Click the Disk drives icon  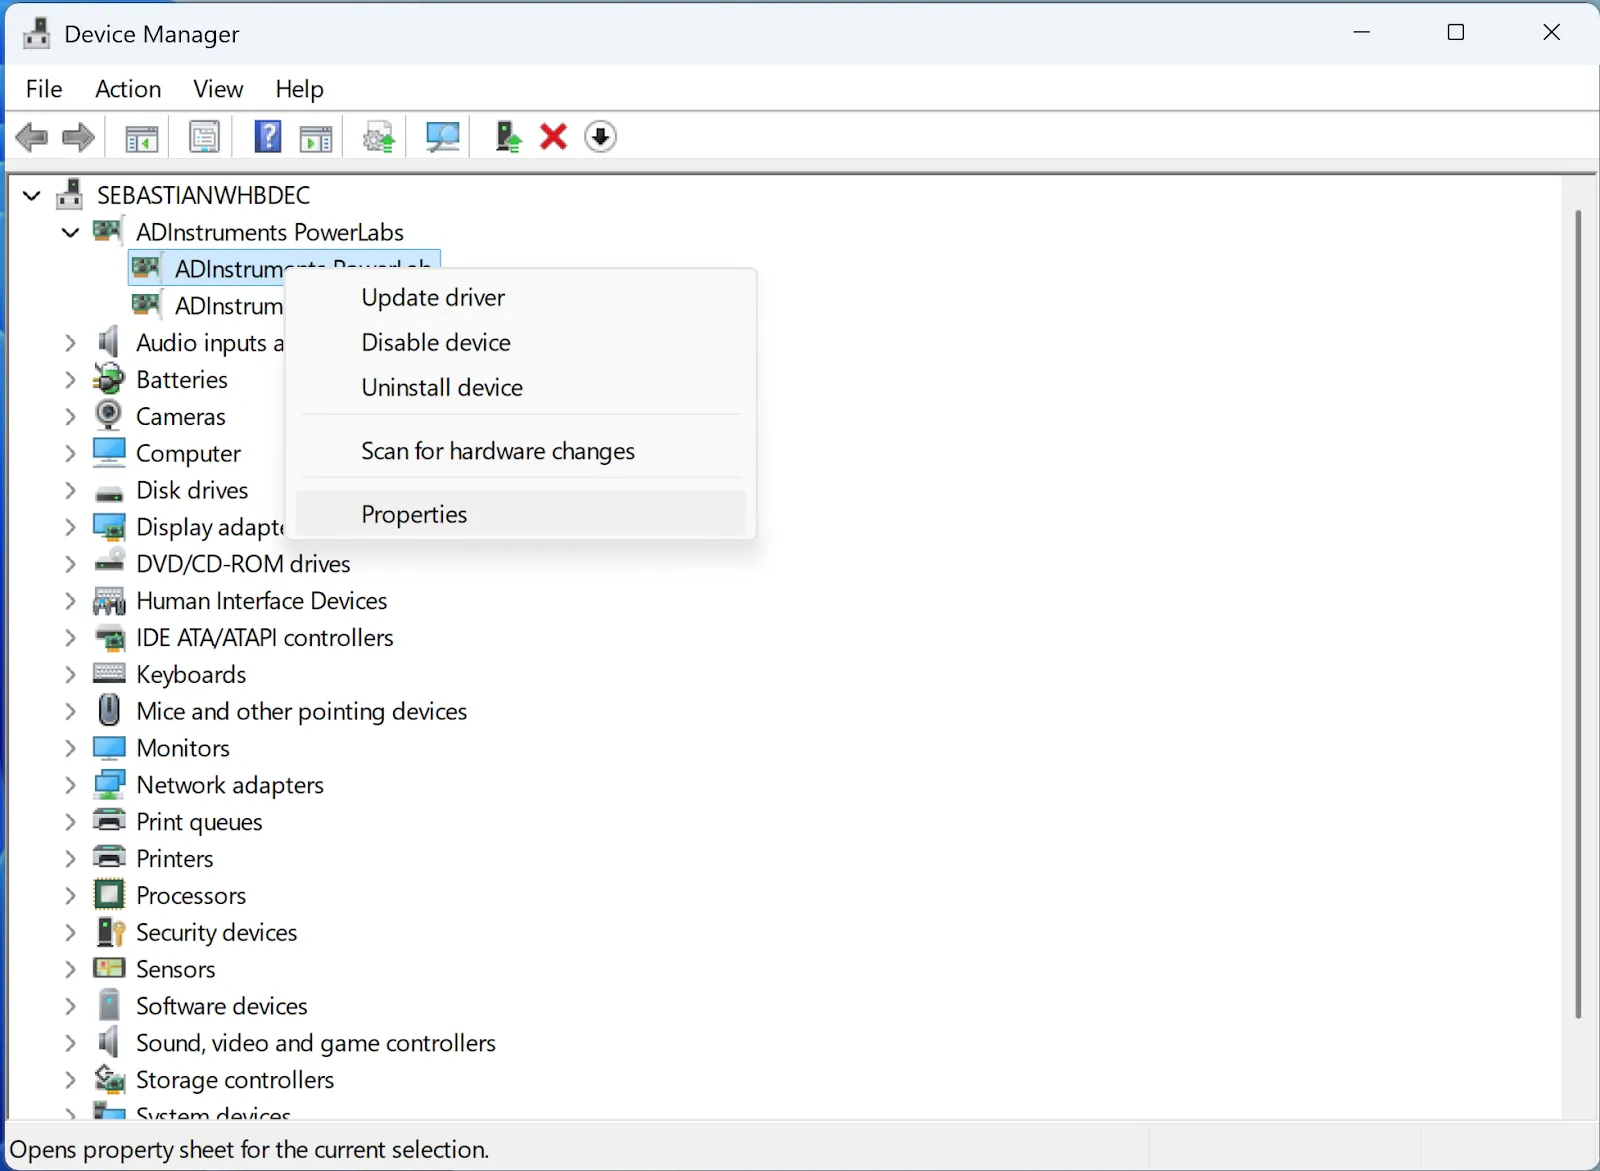tap(109, 492)
